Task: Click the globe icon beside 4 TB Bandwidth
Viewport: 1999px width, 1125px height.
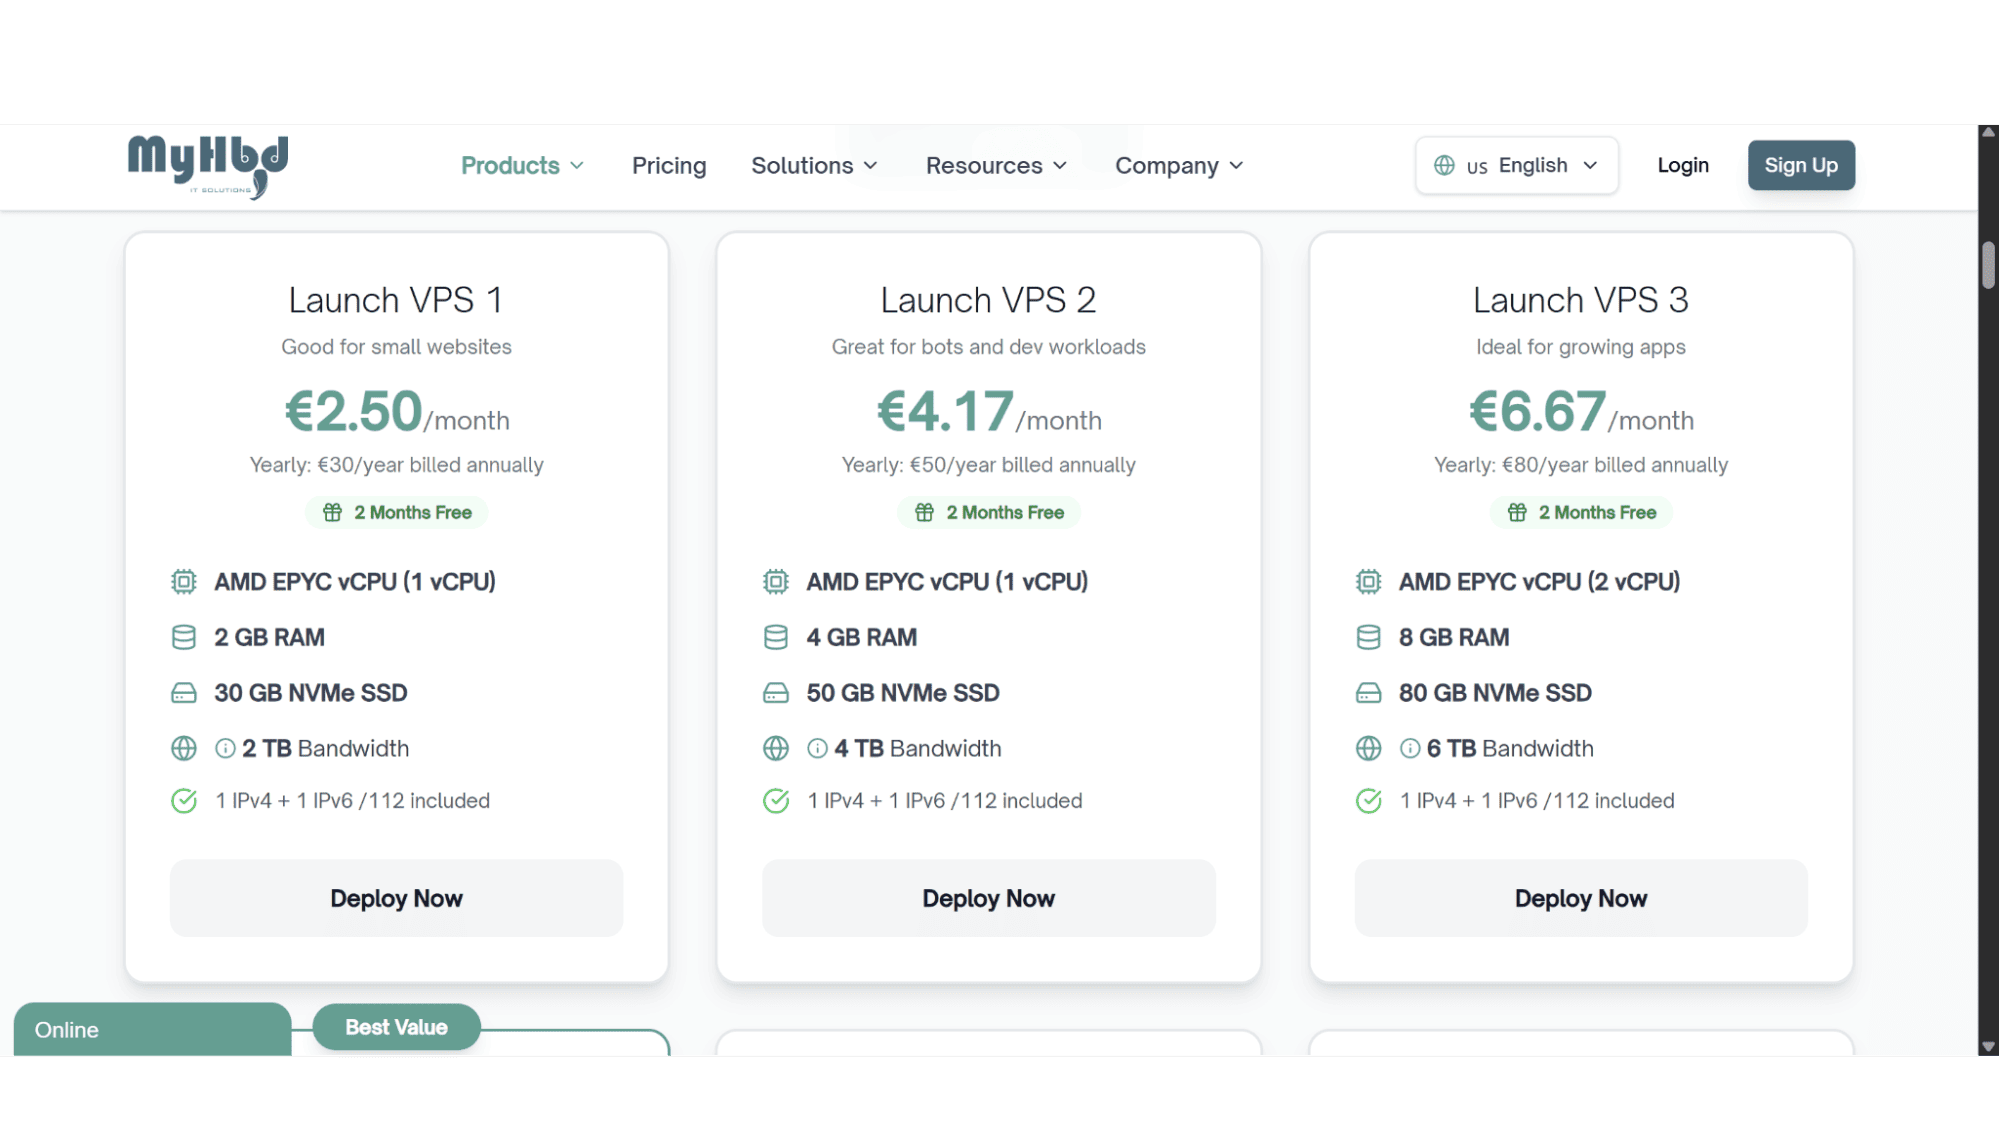Action: point(776,749)
